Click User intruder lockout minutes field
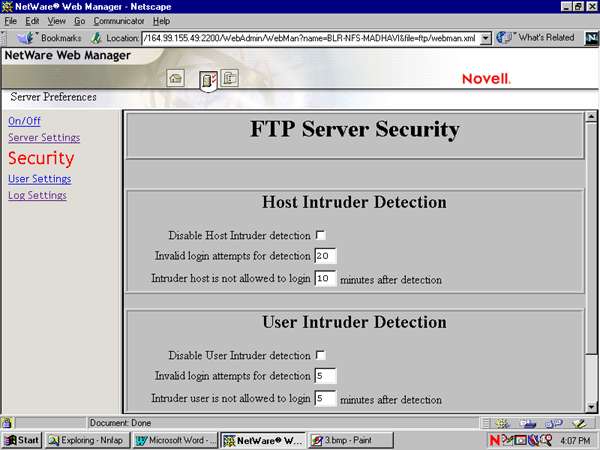 point(325,398)
